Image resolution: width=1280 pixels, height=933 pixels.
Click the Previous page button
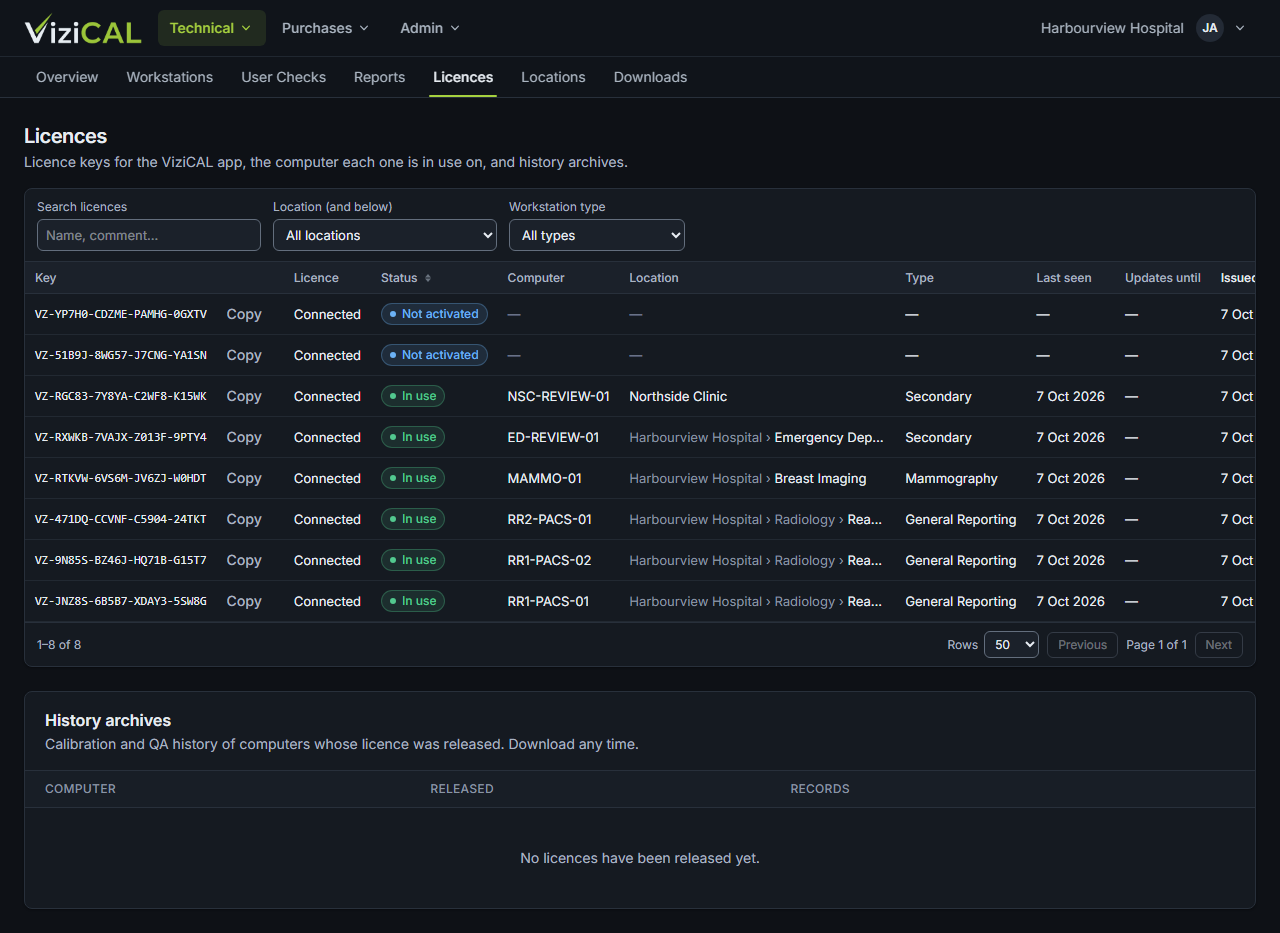pyautogui.click(x=1082, y=645)
